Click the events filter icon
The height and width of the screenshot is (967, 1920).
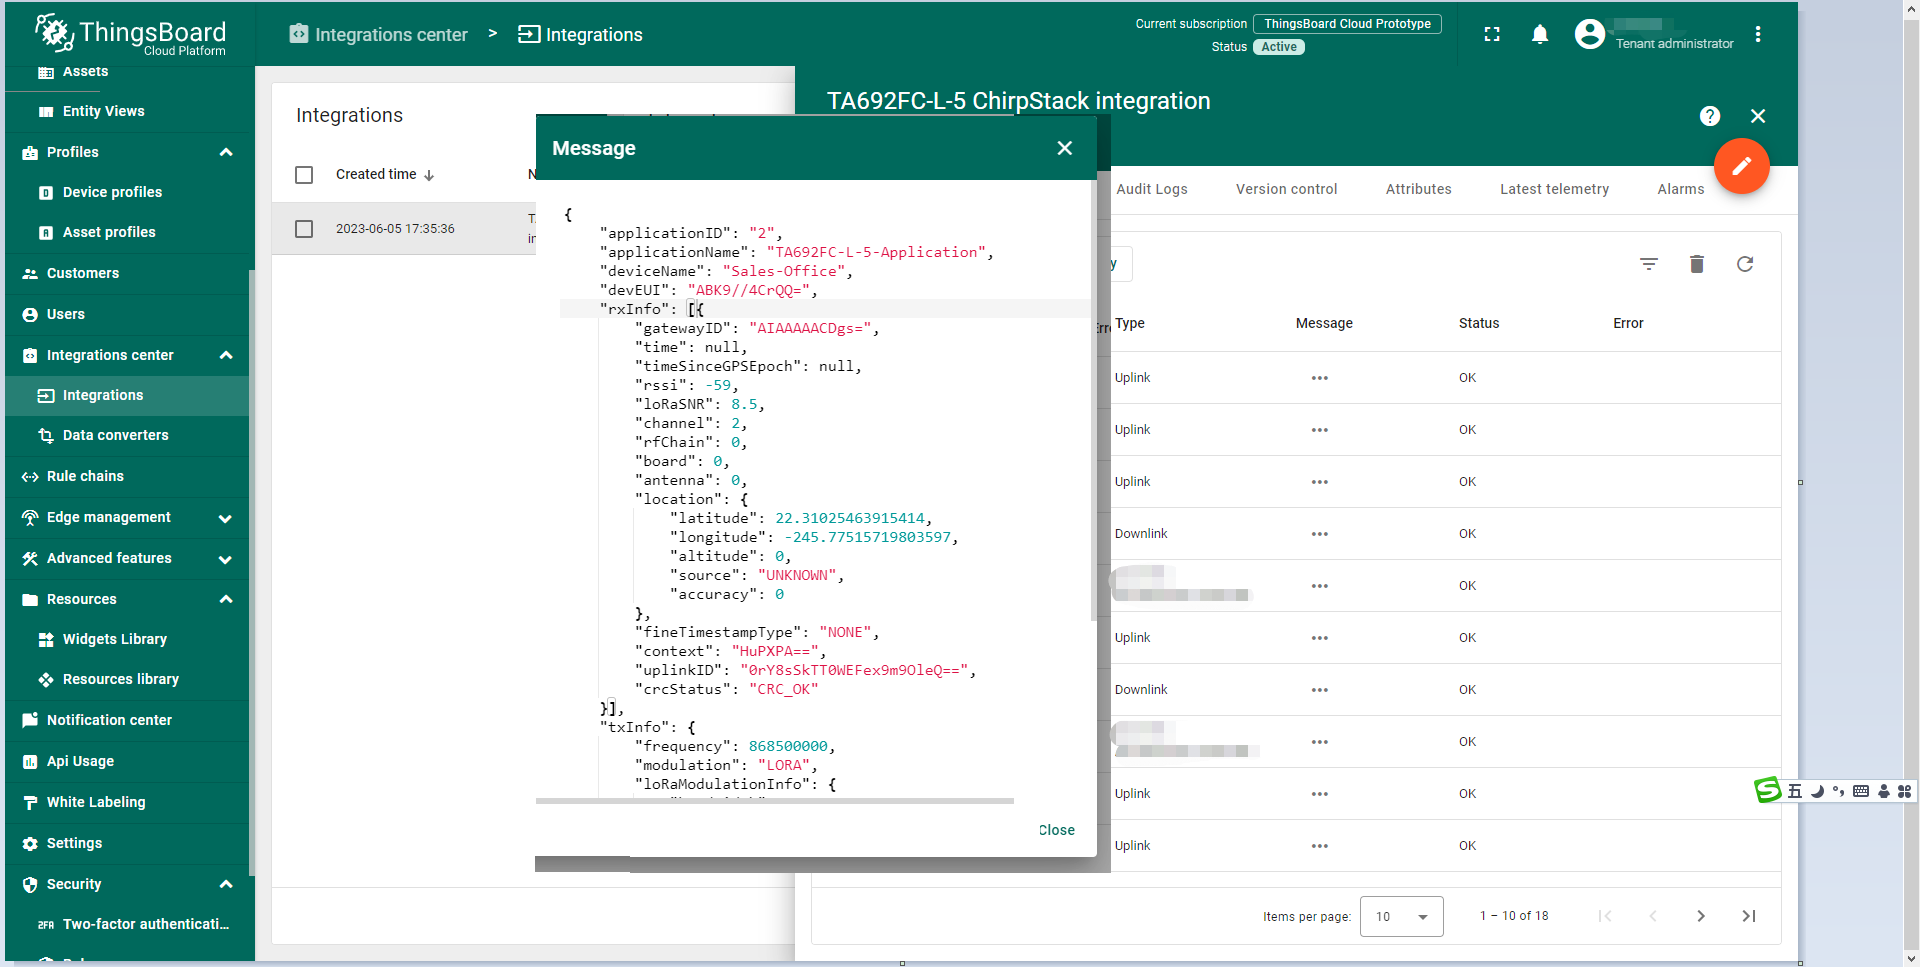click(x=1649, y=264)
